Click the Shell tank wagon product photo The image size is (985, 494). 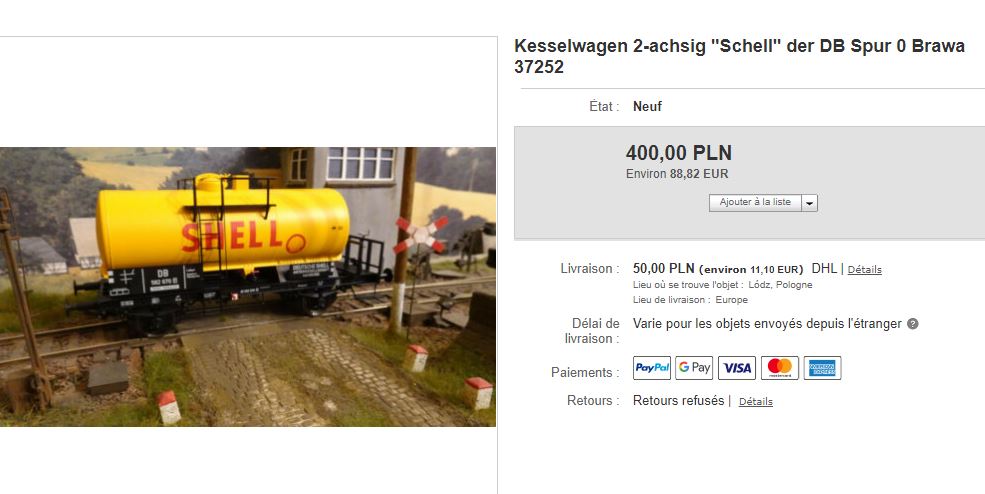coord(248,287)
